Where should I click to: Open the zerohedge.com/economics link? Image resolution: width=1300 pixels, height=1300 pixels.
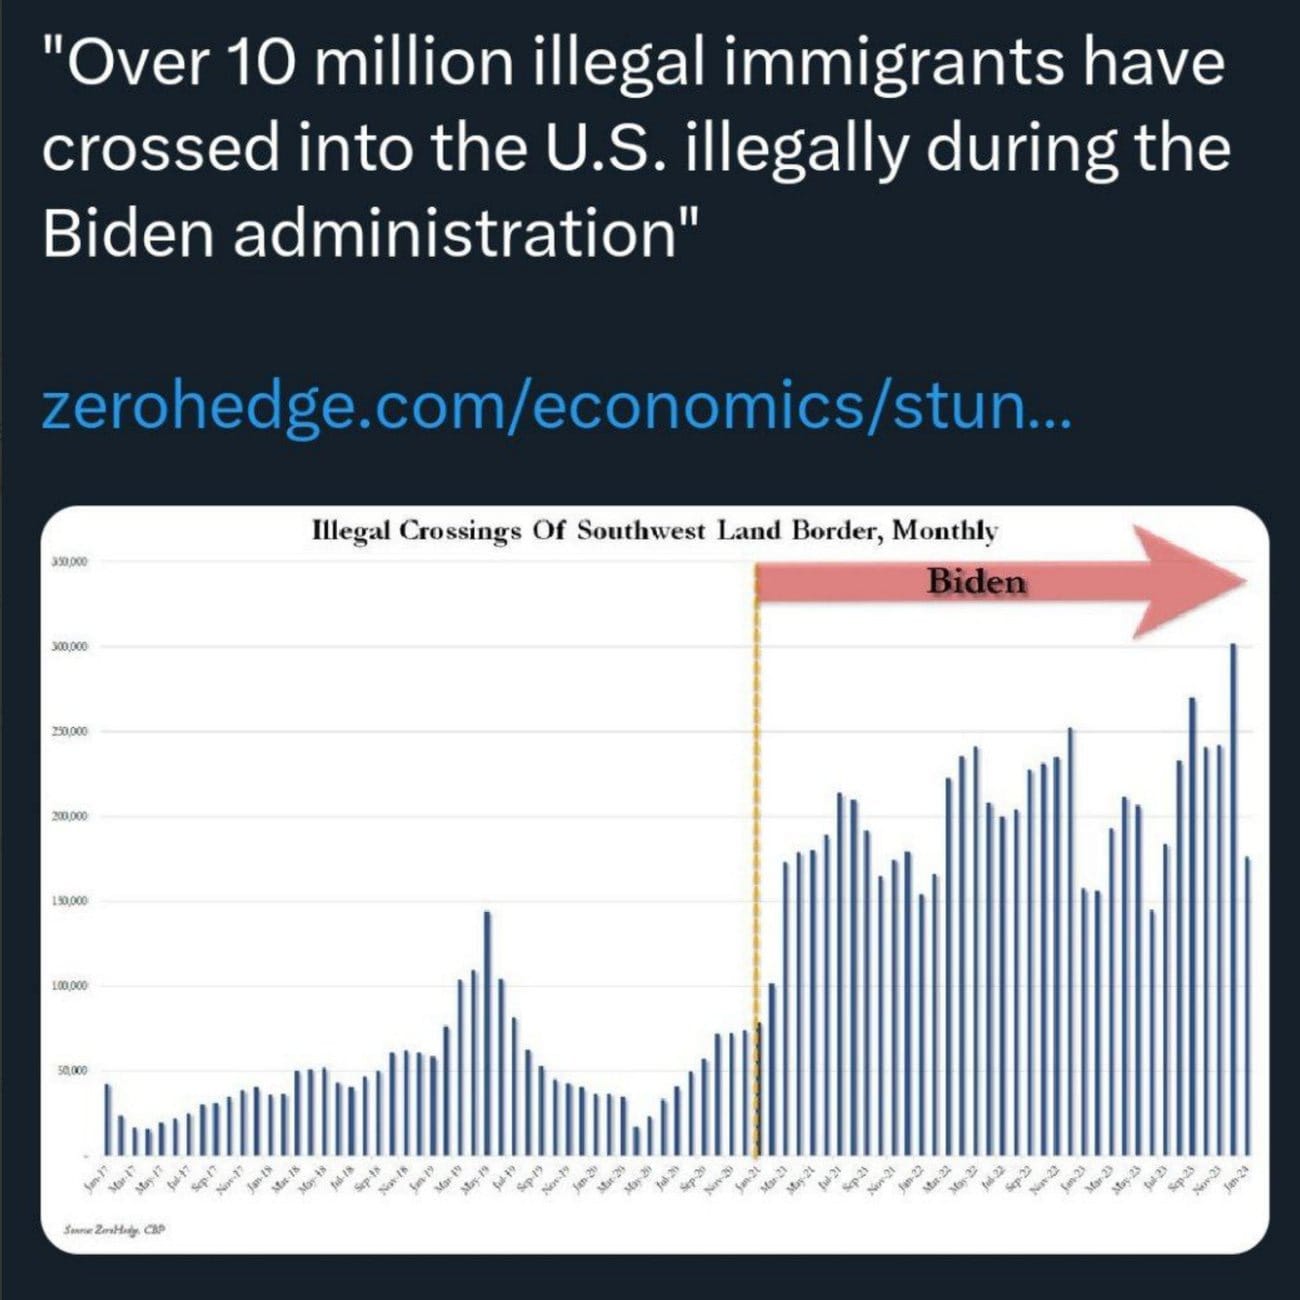pos(556,411)
